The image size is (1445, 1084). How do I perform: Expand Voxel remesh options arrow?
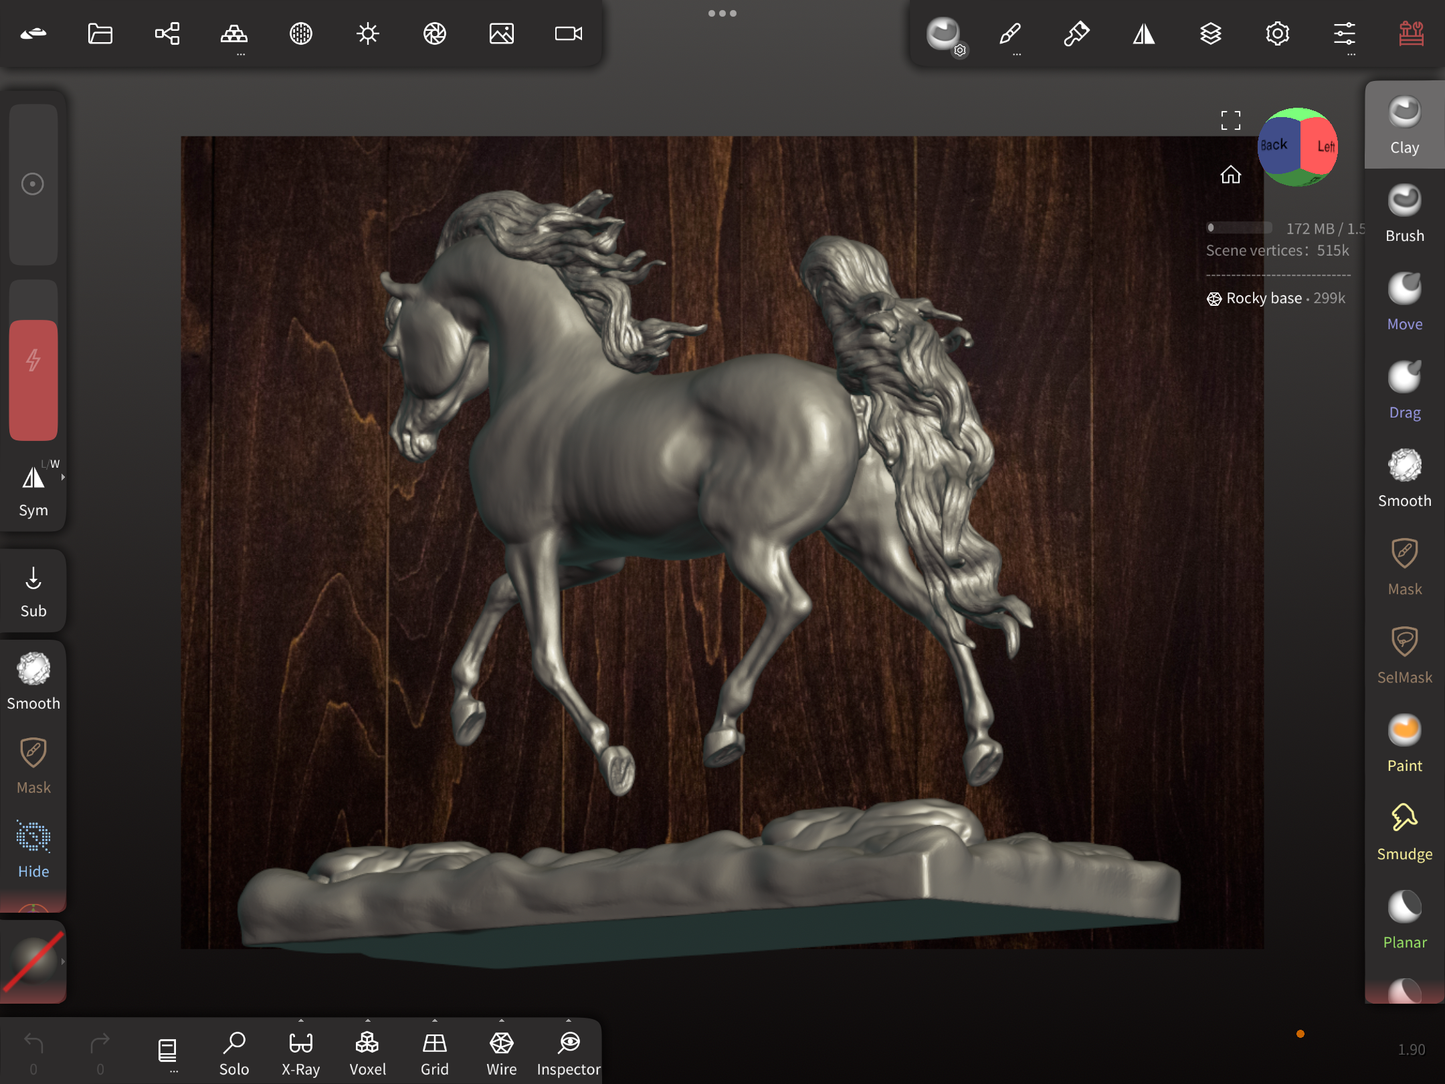367,1022
